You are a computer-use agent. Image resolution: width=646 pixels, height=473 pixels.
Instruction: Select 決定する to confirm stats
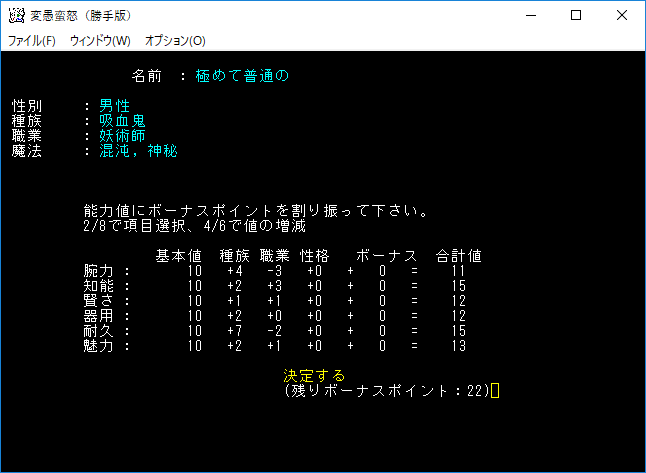[x=314, y=376]
